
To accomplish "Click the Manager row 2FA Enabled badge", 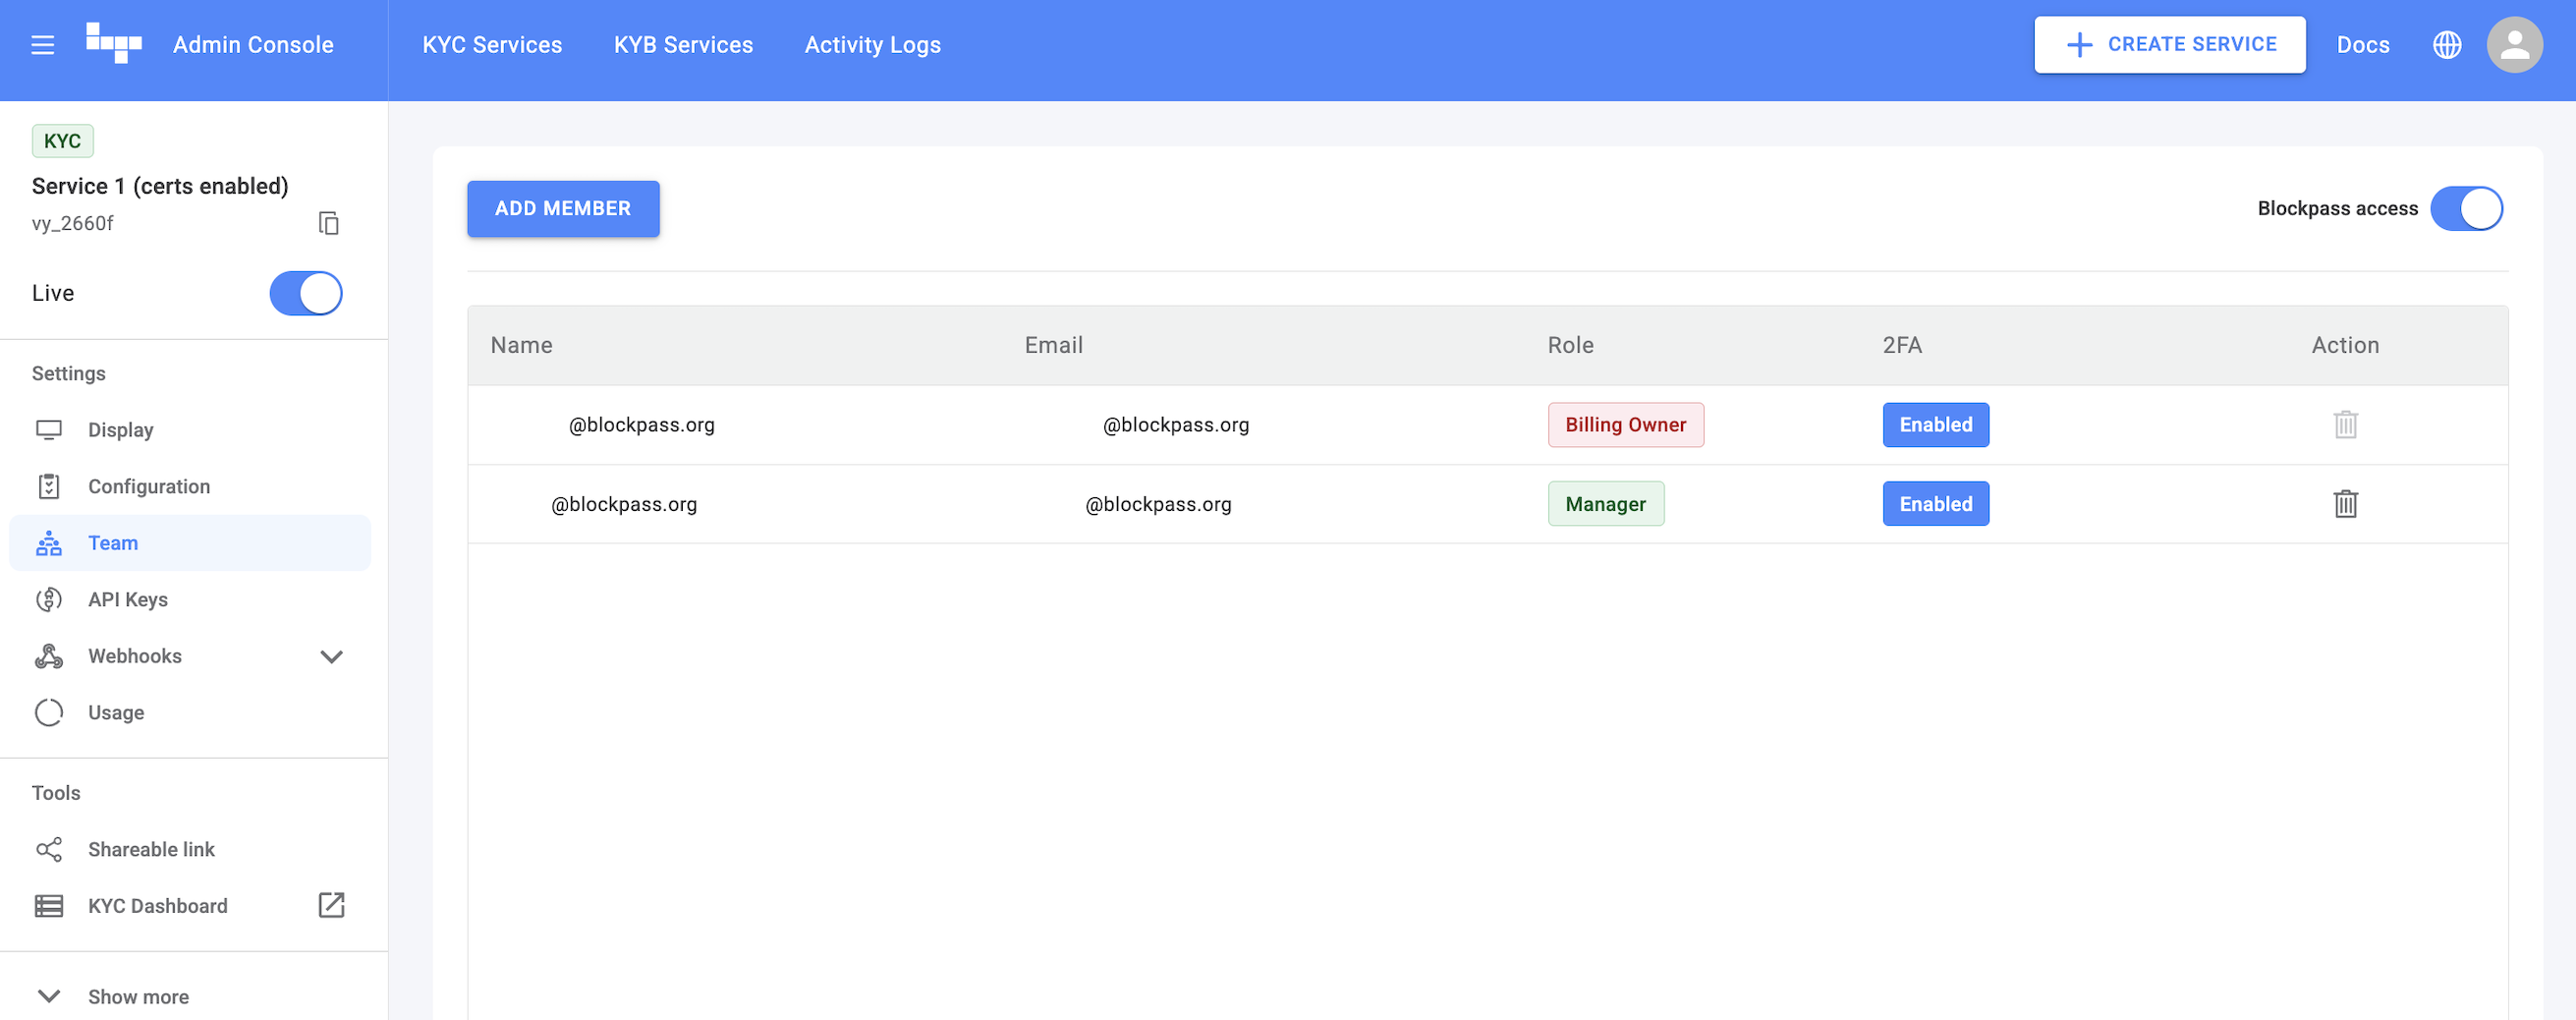I will click(1935, 504).
